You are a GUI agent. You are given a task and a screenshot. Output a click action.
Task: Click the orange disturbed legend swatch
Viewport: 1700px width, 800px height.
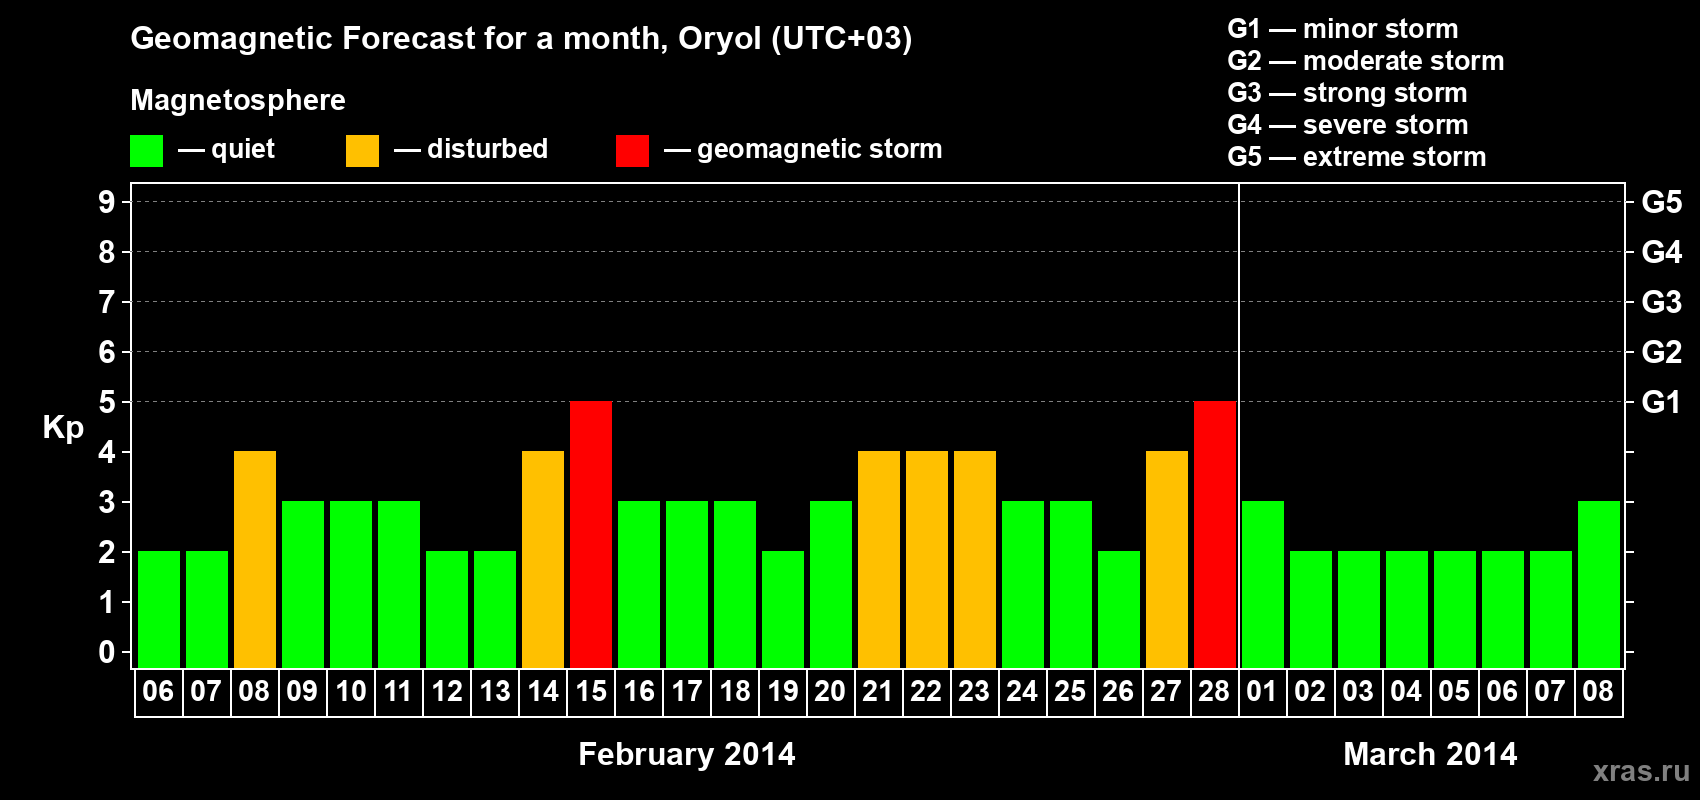pos(362,151)
